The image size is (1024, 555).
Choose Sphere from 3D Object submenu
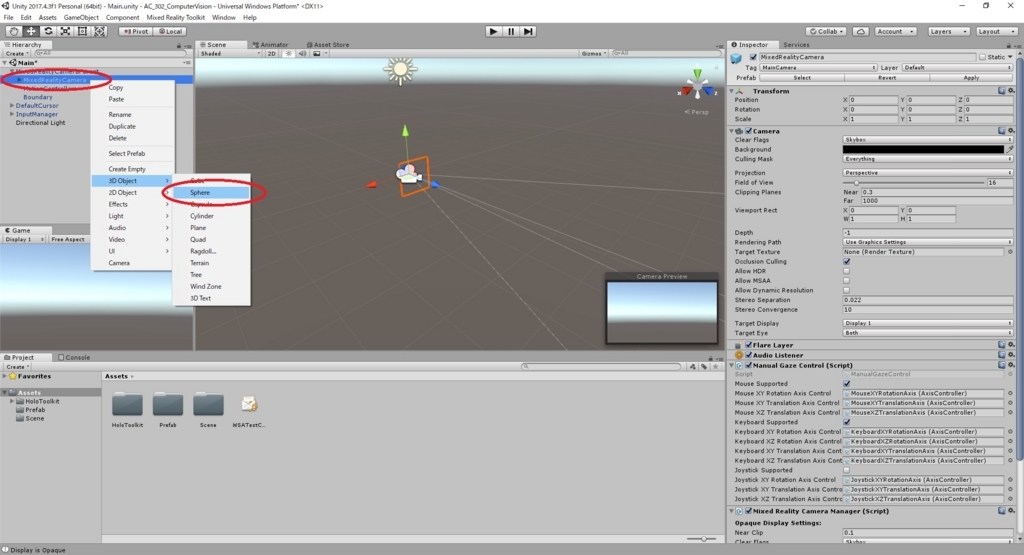coord(211,193)
